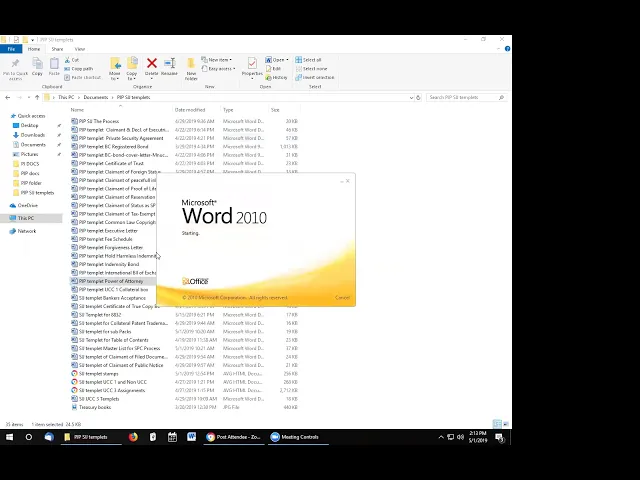Select file PIP SII The Process
Image resolution: width=640 pixels, height=480 pixels.
point(99,121)
